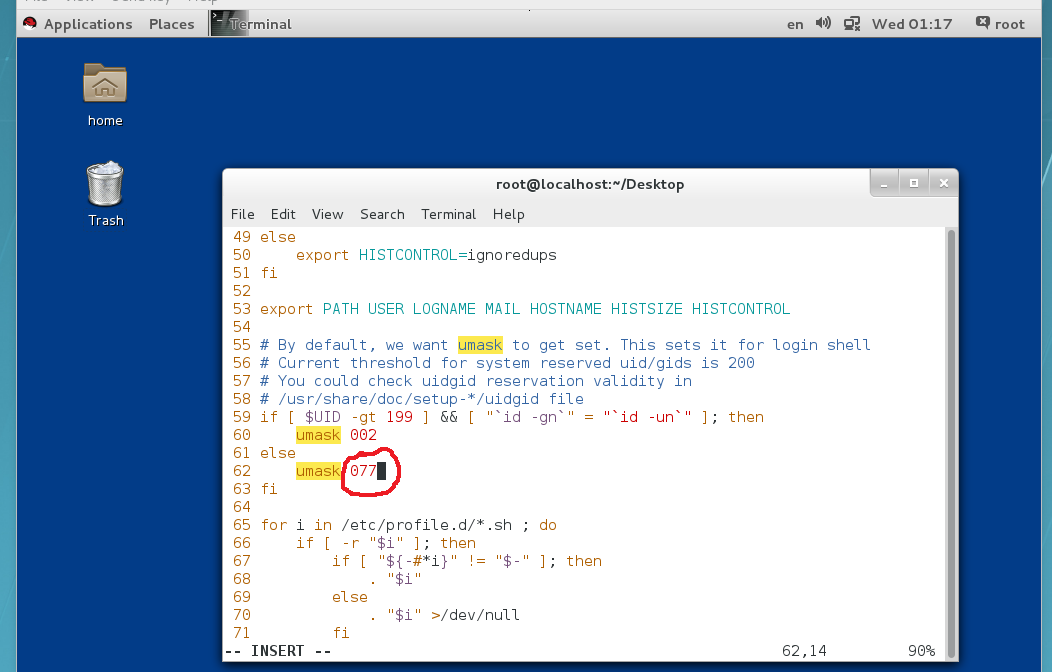The image size is (1052, 672).
Task: Click the network connection icon
Action: point(851,24)
